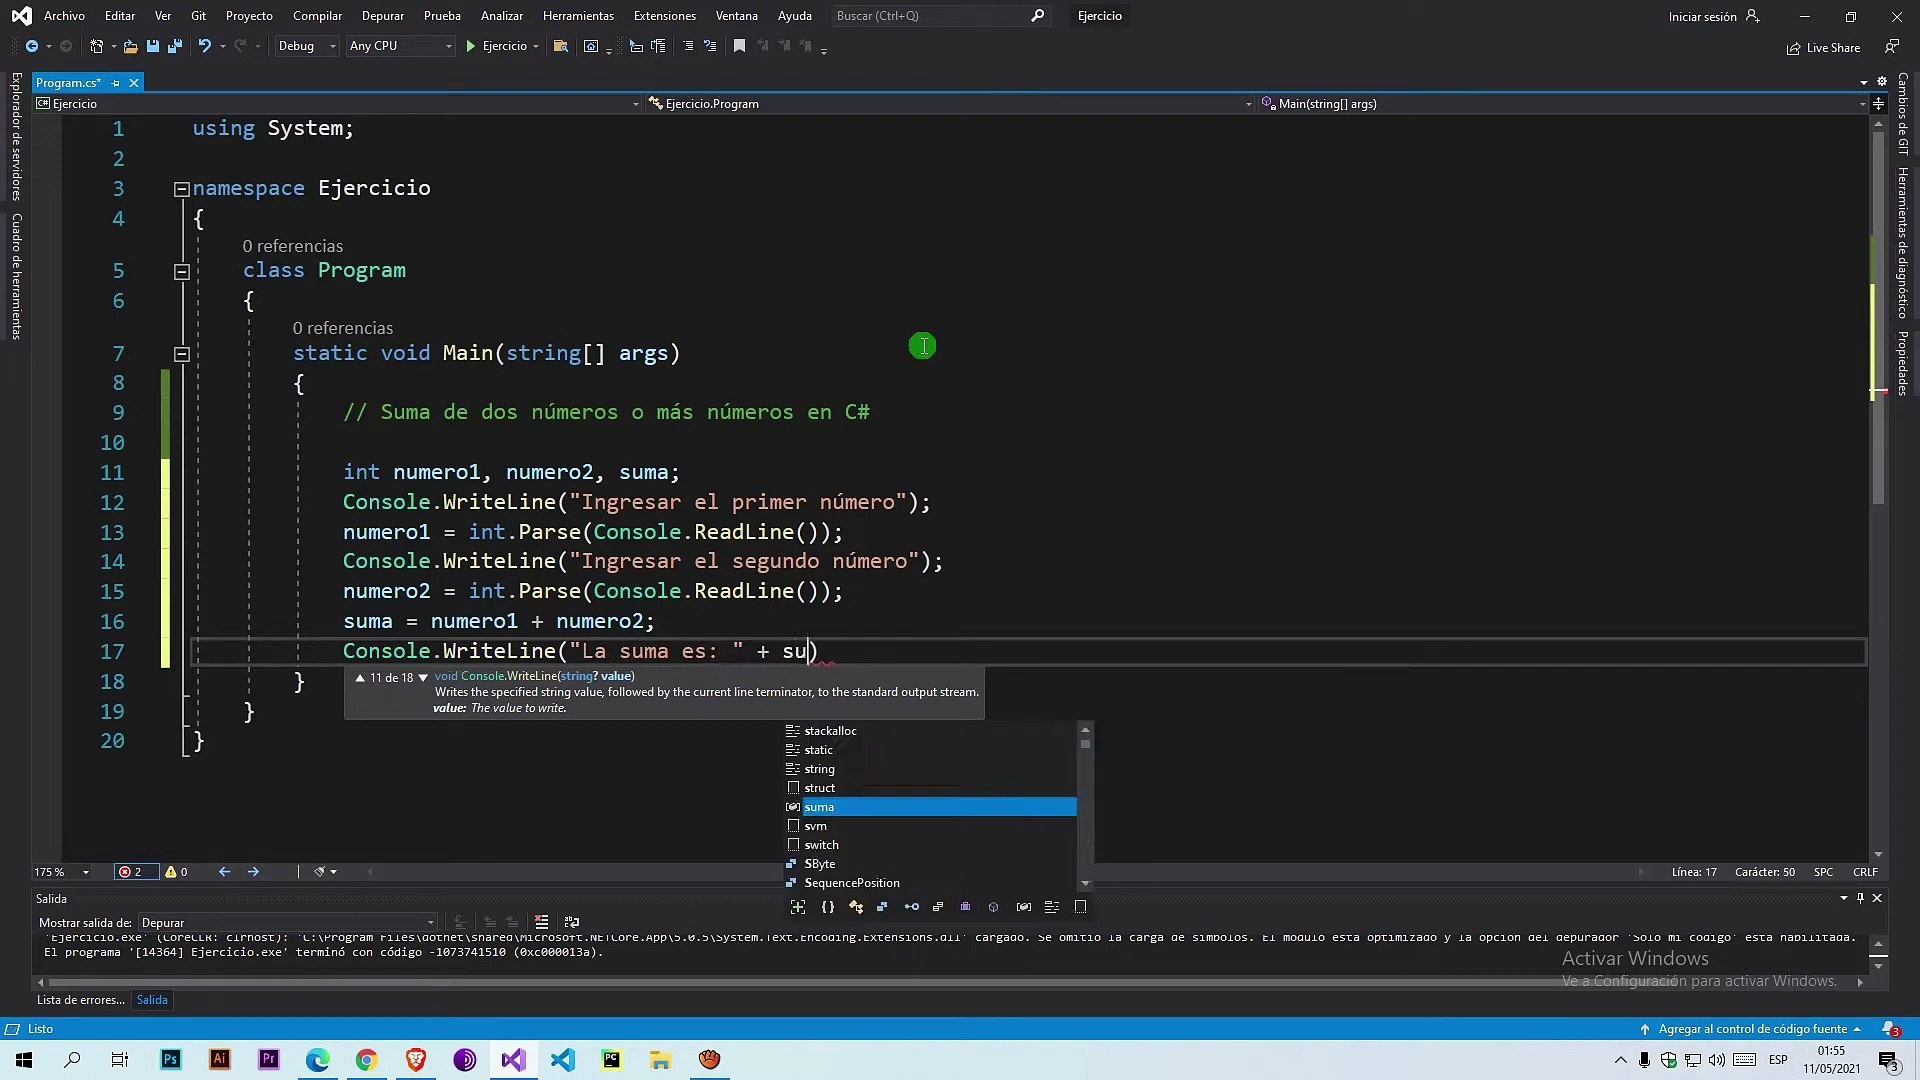Switch to Lista de errores tab
Screen dimensions: 1920x1080
coord(80,999)
